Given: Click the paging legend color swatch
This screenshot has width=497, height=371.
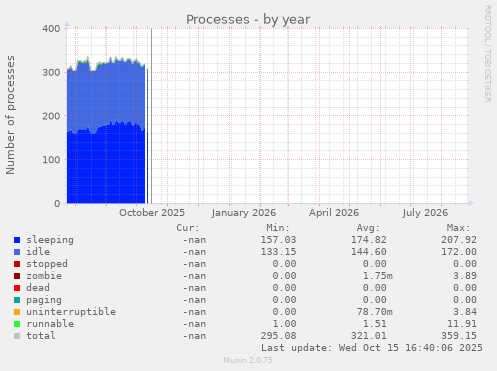Looking at the screenshot, I should tap(17, 300).
